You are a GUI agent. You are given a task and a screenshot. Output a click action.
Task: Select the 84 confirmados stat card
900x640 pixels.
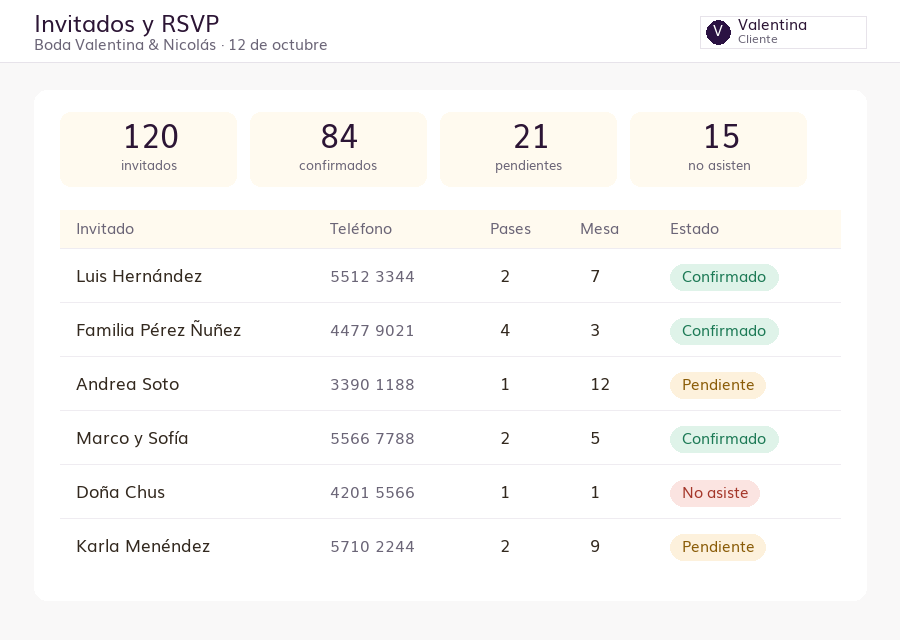point(339,149)
